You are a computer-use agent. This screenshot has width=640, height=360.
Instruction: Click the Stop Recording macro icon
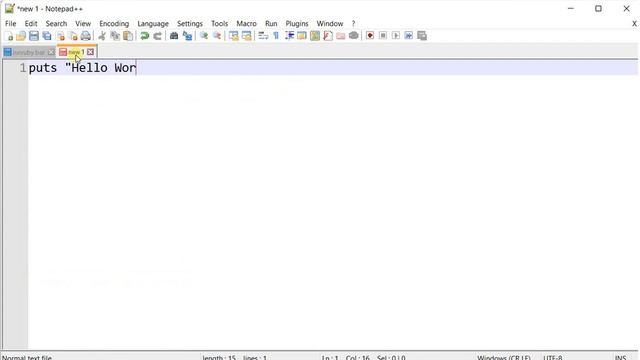pos(383,36)
